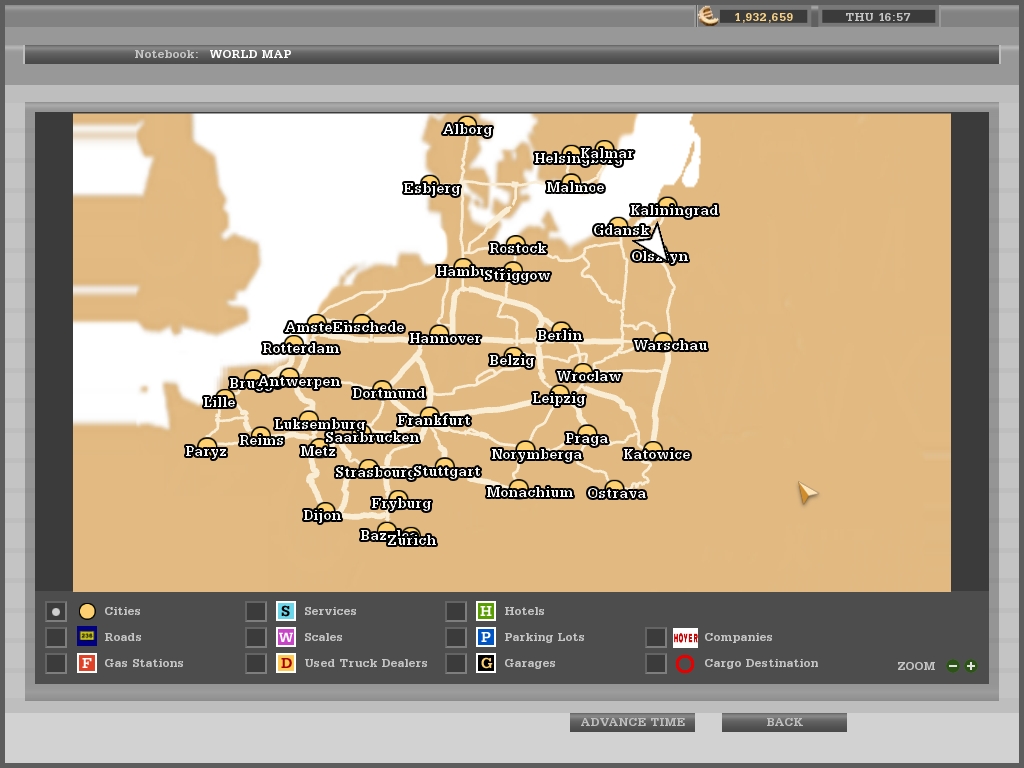Click the red Cargo Destination circle icon

tap(685, 663)
